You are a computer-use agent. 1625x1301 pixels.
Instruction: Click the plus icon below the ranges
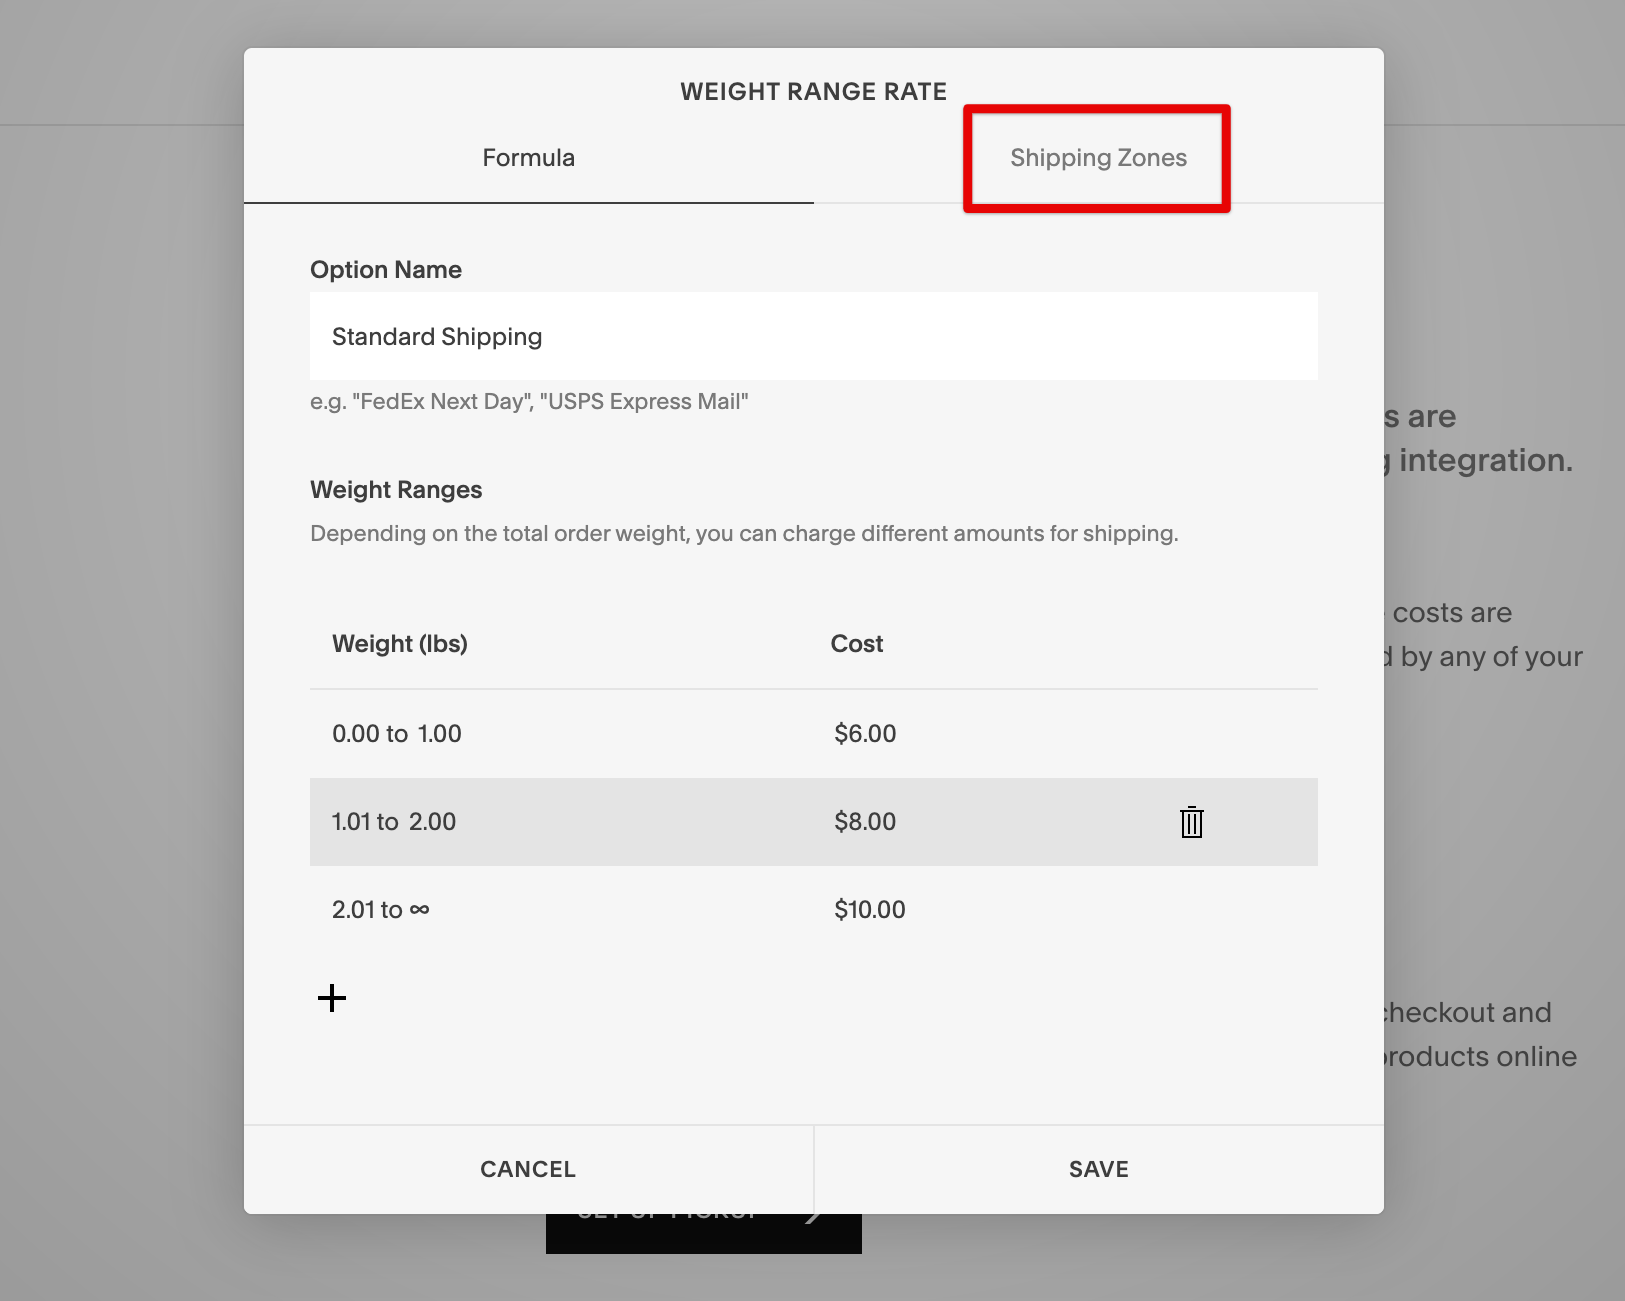[331, 997]
